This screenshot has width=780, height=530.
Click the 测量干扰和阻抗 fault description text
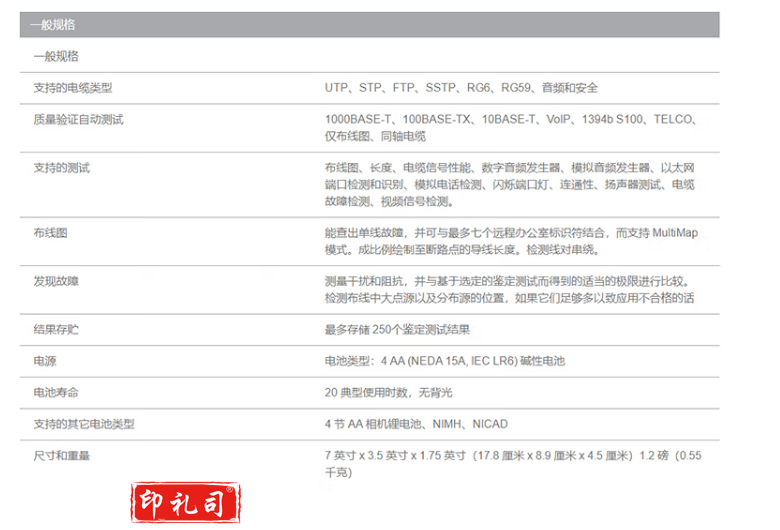(510, 290)
